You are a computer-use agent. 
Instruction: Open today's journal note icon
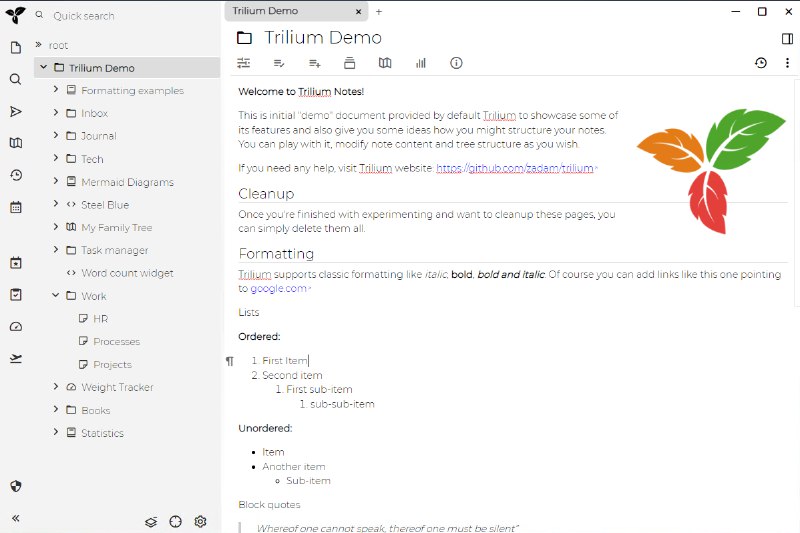point(16,263)
